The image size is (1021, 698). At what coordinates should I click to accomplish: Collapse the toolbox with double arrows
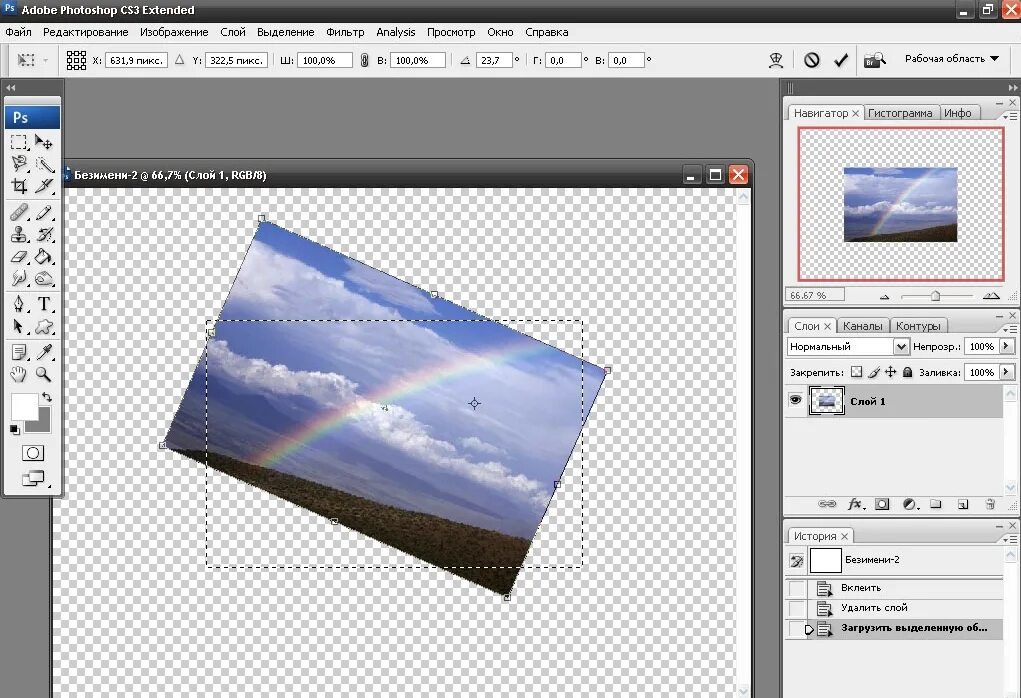click(x=10, y=87)
